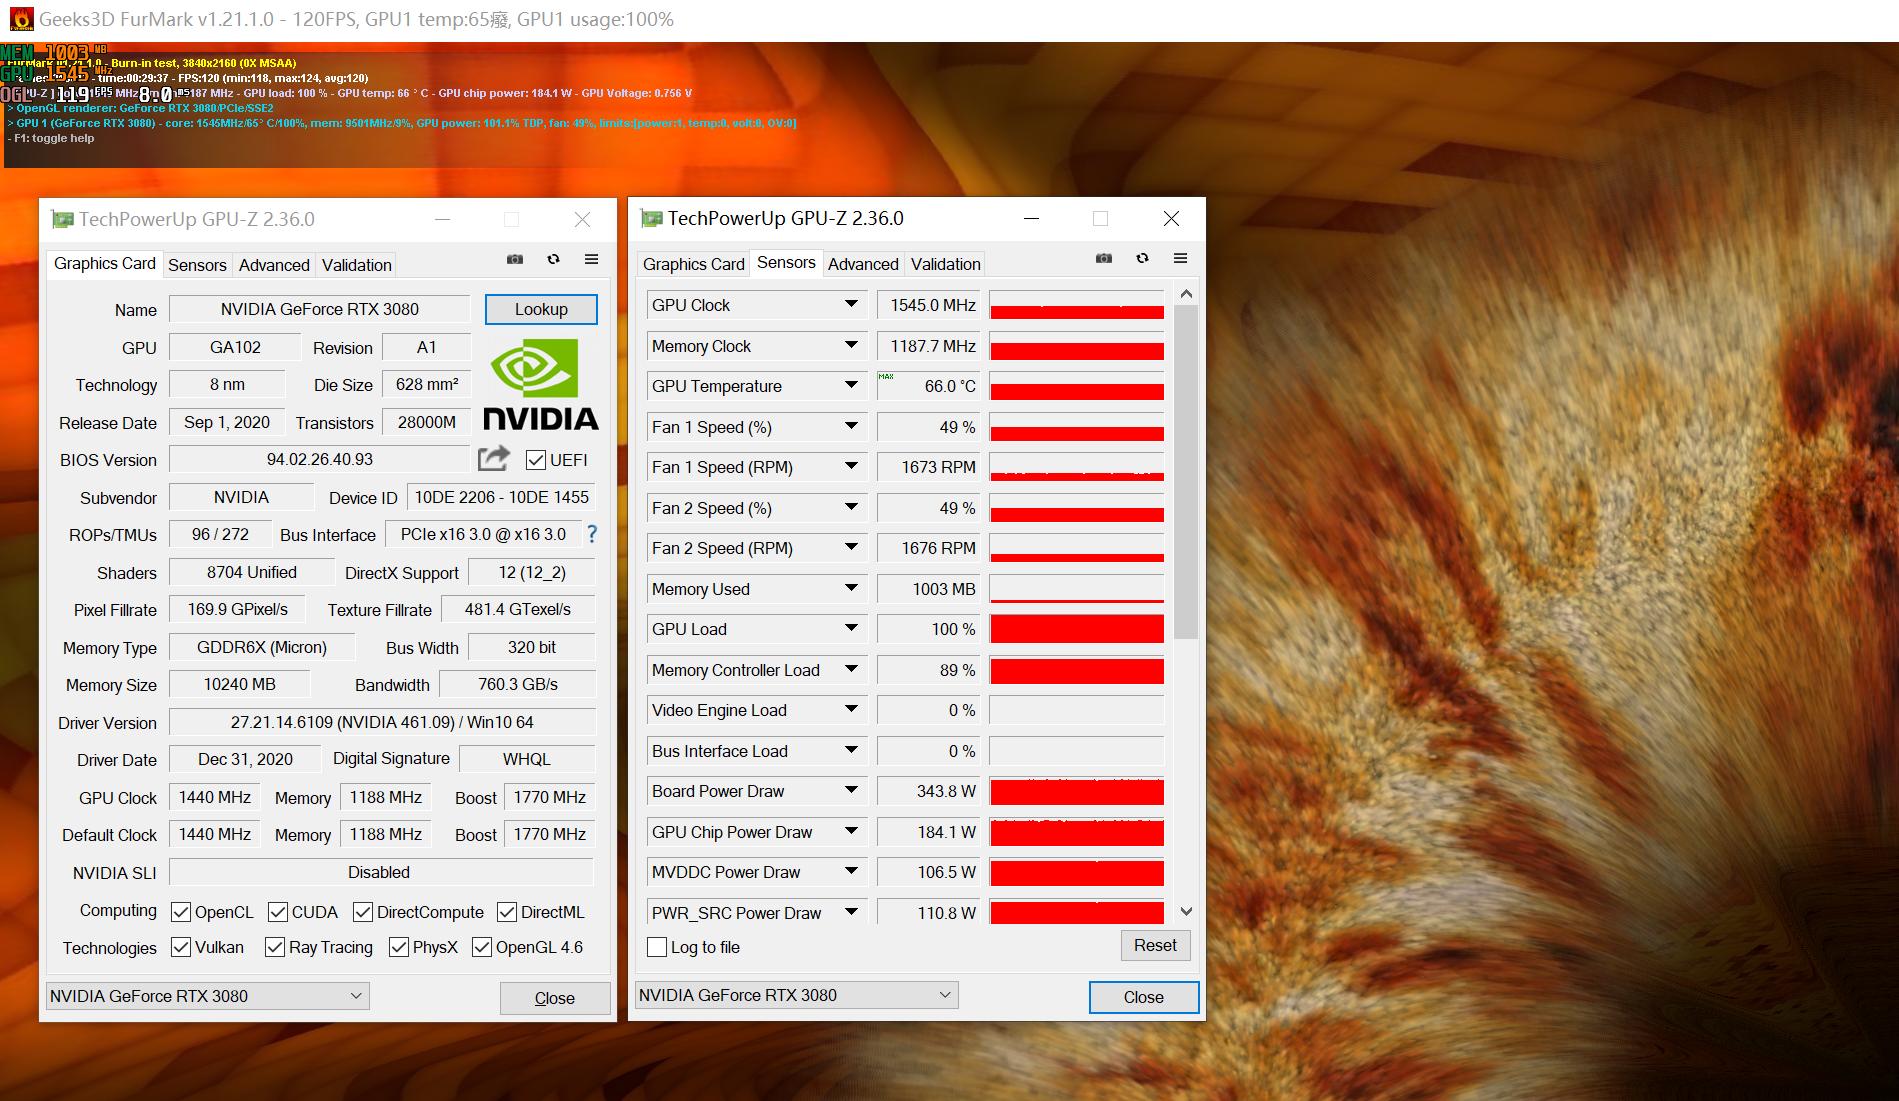The height and width of the screenshot is (1101, 1899).
Task: Click the Lookup button
Action: click(541, 309)
